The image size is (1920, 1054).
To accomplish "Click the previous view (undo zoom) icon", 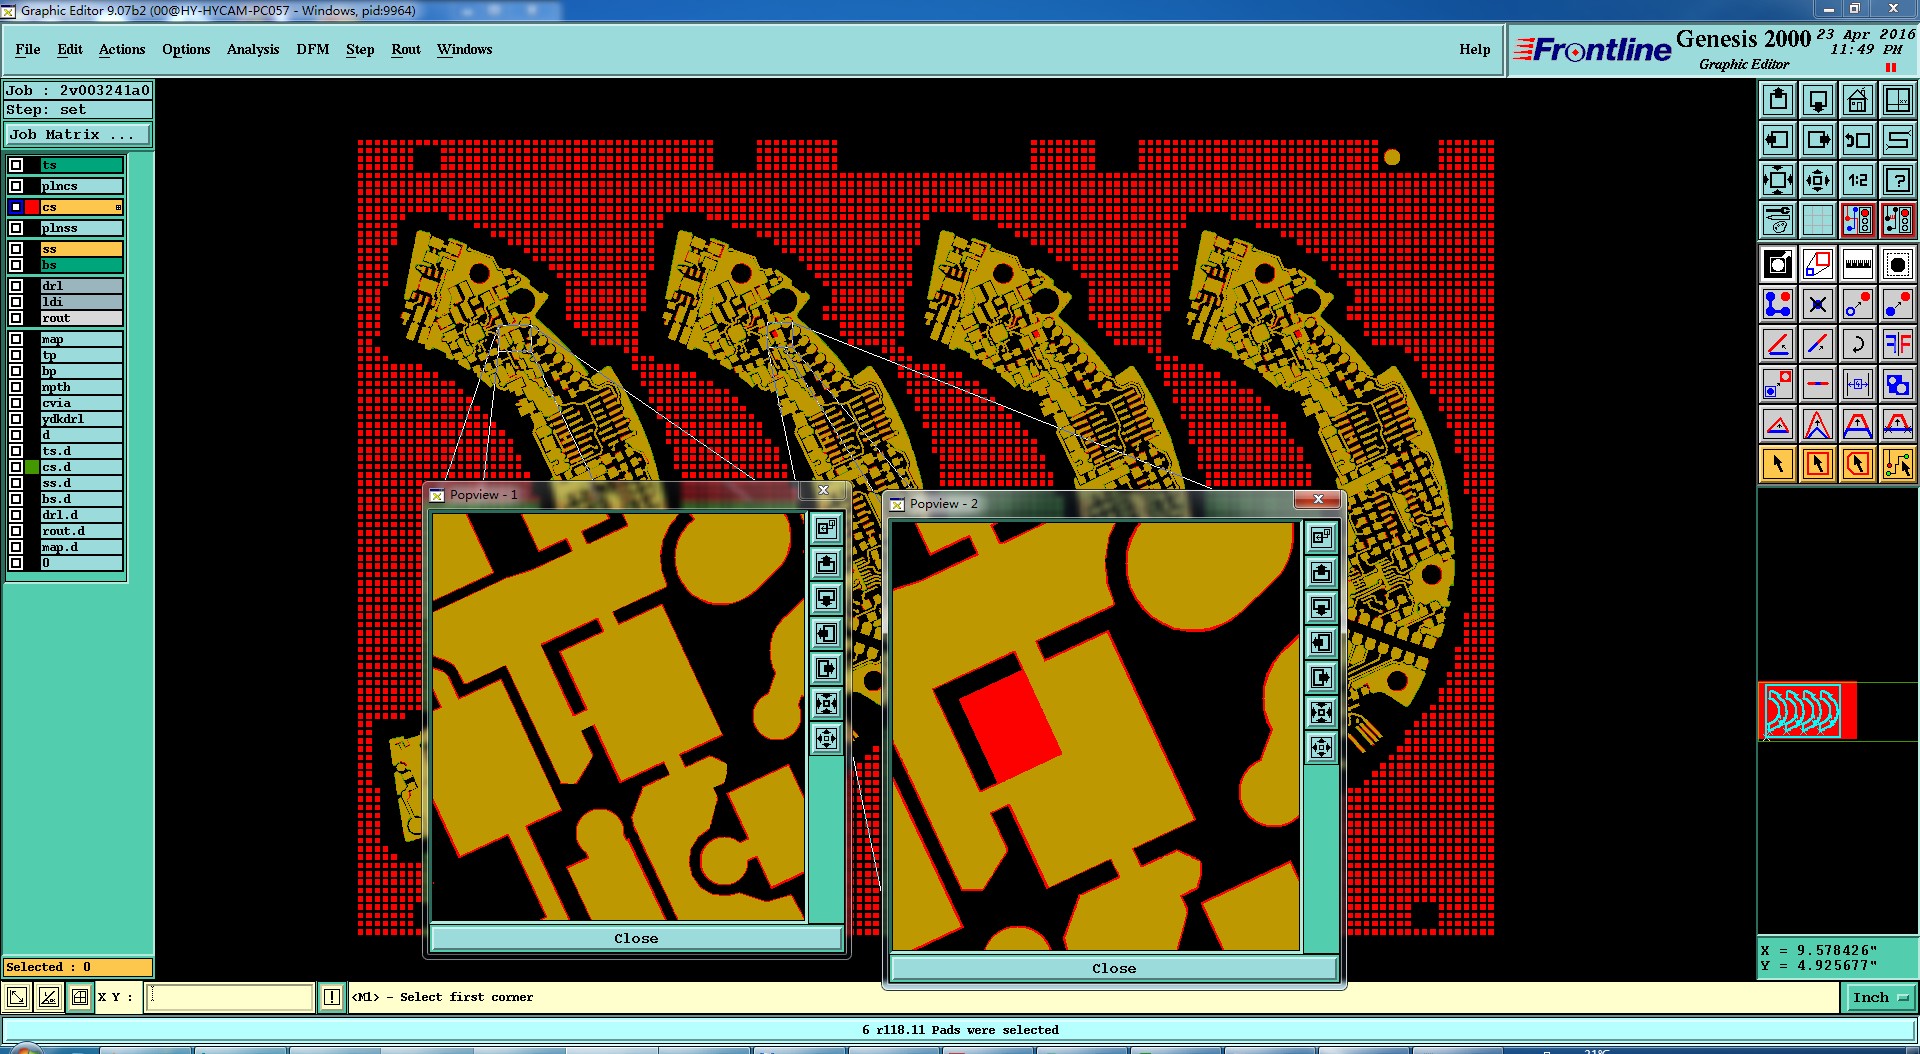I will (x=1858, y=140).
